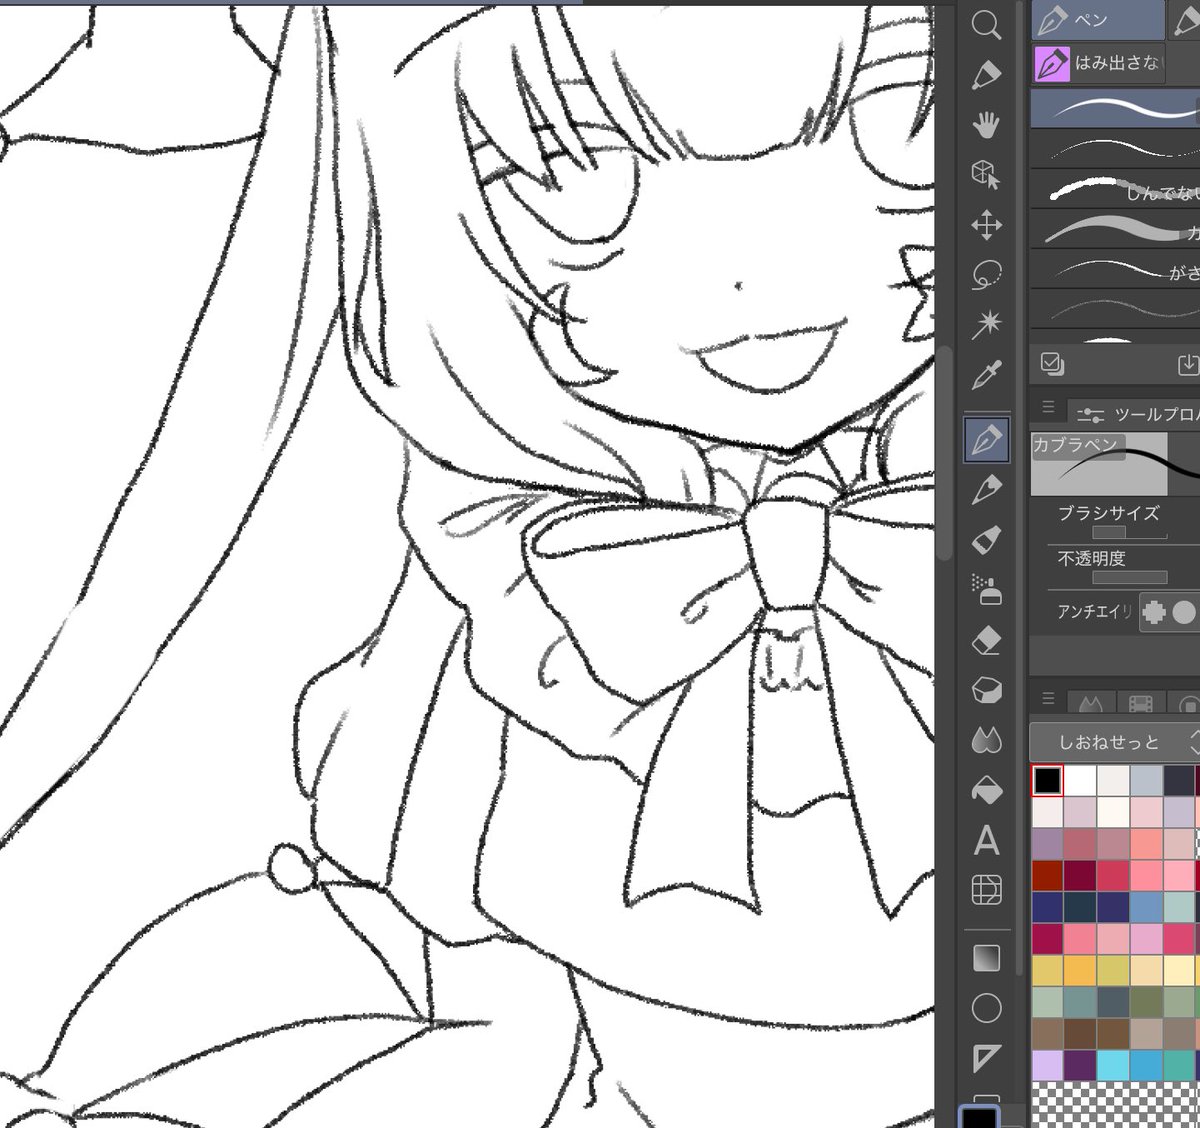Select the Airbrush spray tool
Viewport: 1200px width, 1128px height.
[x=987, y=590]
